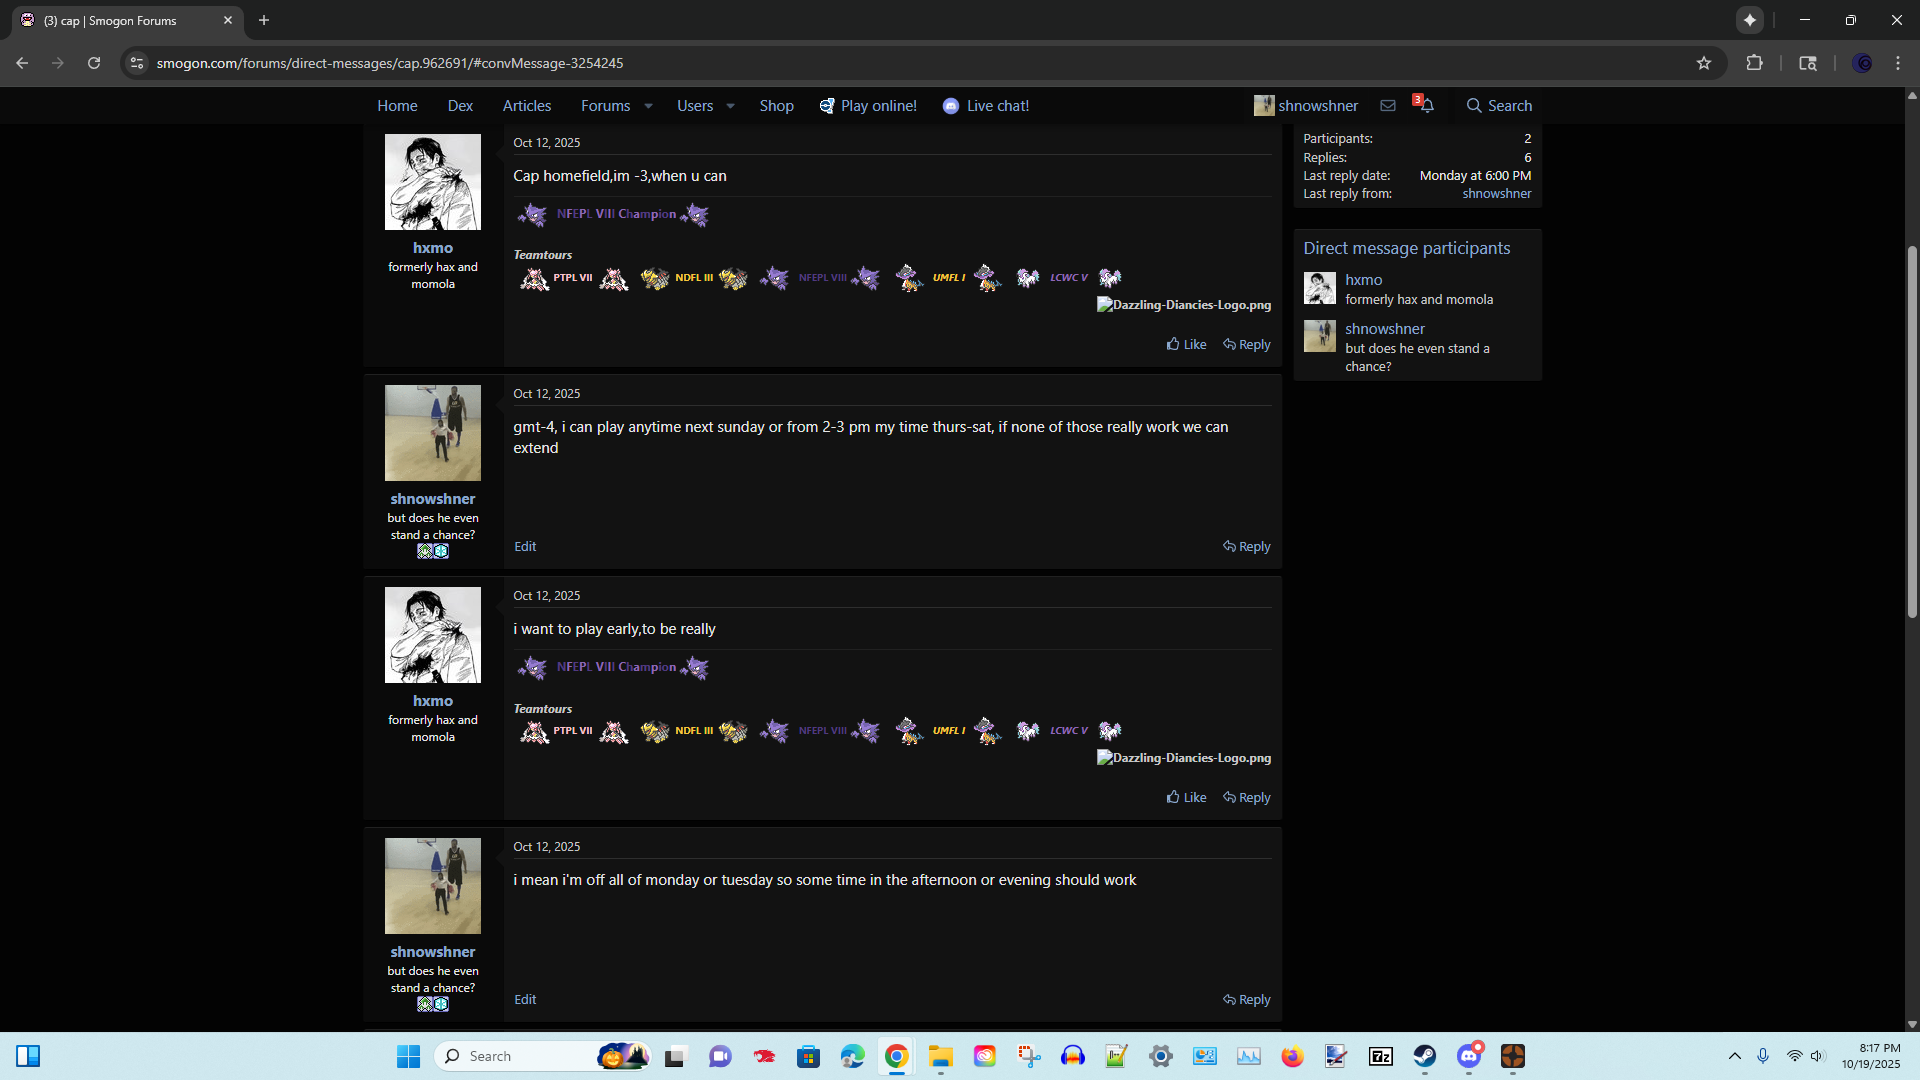The width and height of the screenshot is (1920, 1080).
Task: Open a new browser tab
Action: coord(264,20)
